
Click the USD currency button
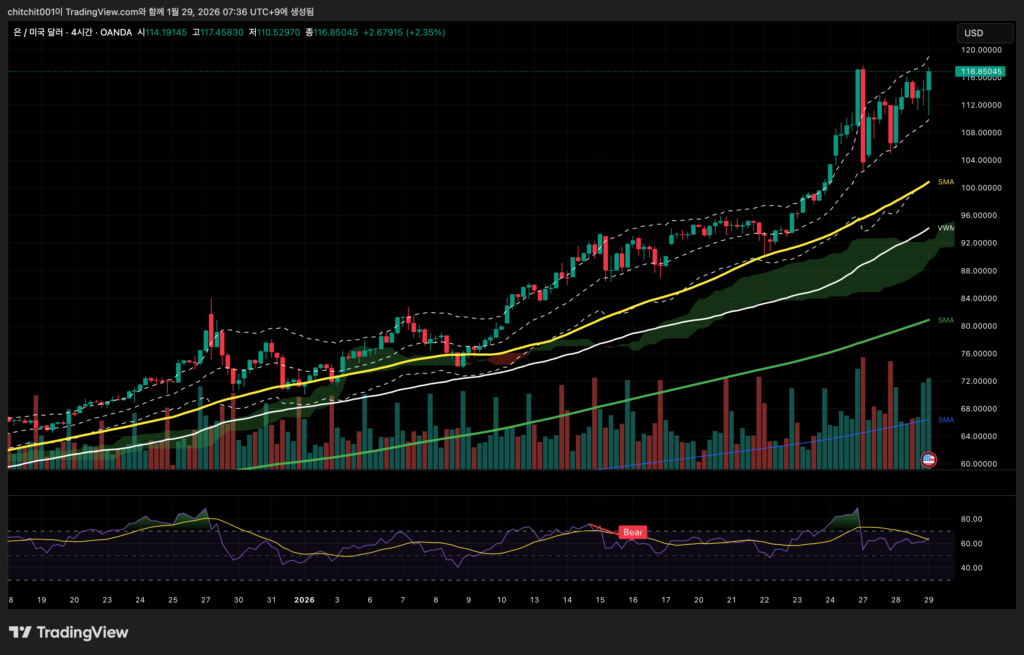coord(971,32)
